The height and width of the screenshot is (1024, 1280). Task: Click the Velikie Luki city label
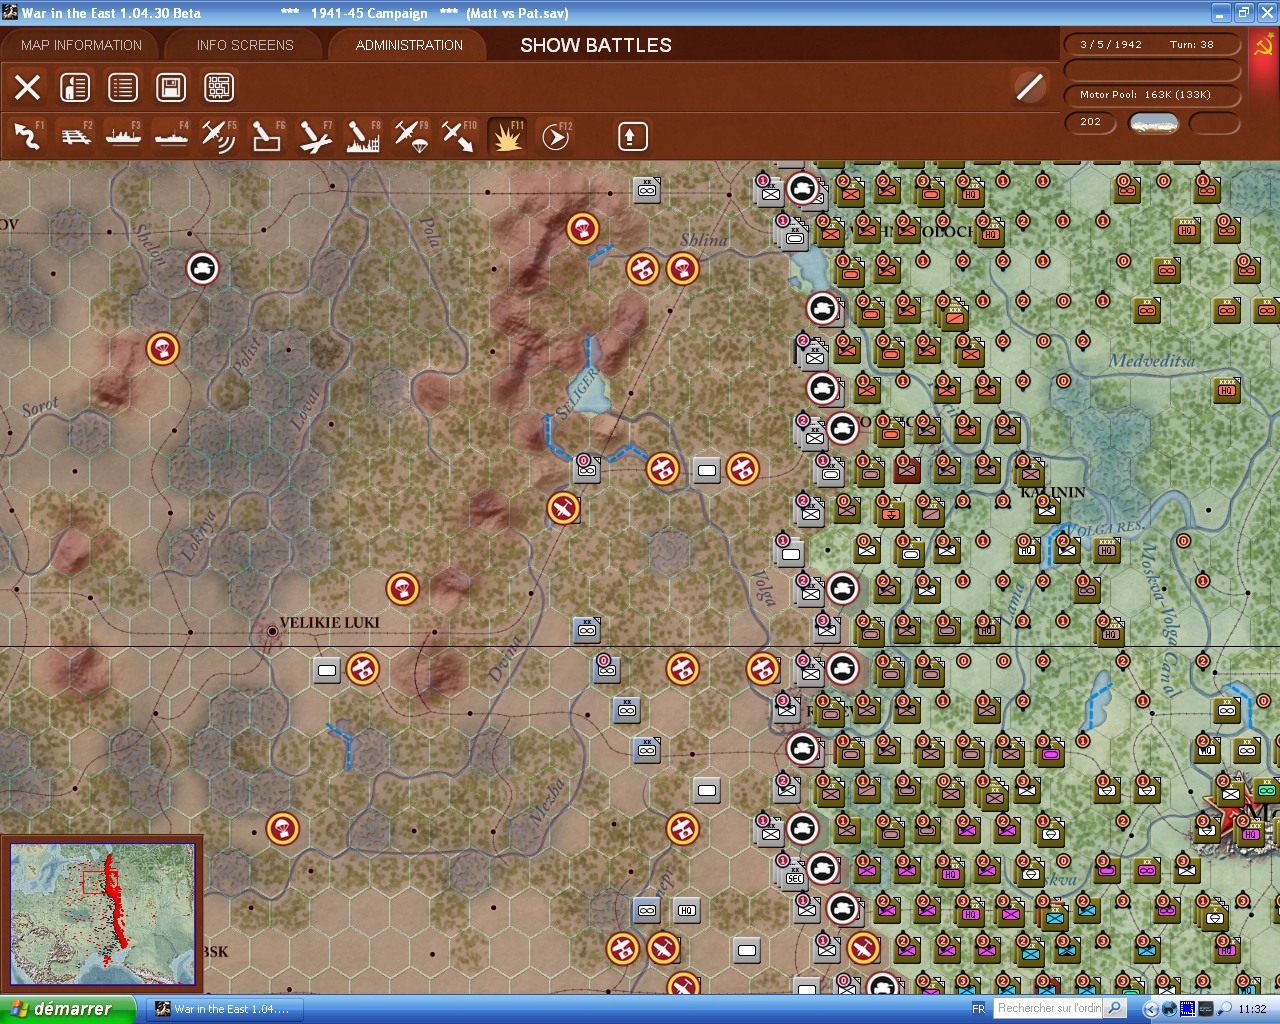click(329, 622)
